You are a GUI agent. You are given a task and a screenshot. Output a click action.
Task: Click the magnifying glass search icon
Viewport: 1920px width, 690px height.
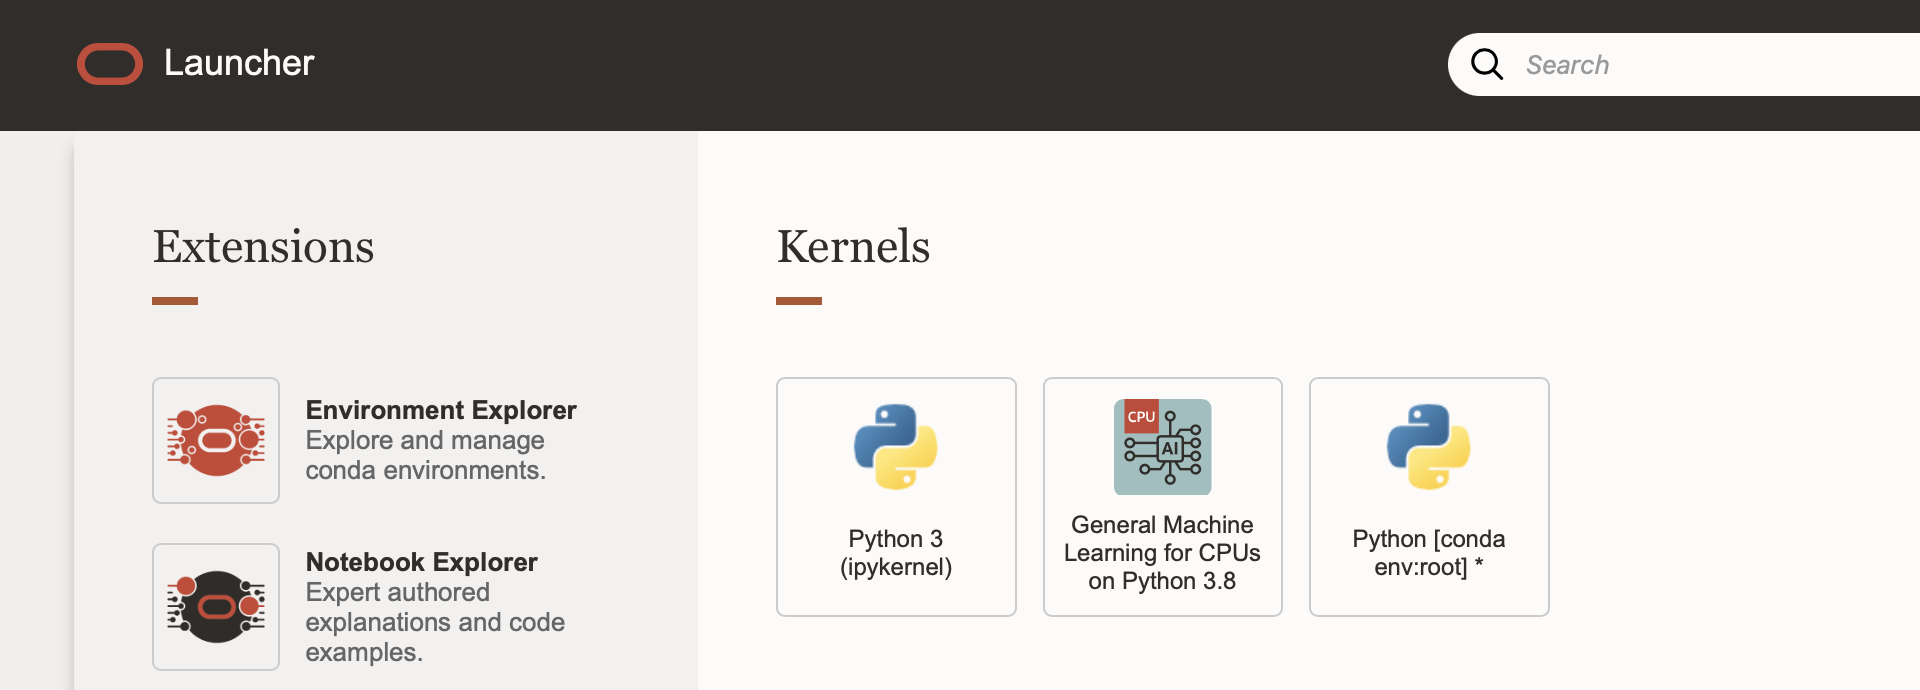[1487, 63]
